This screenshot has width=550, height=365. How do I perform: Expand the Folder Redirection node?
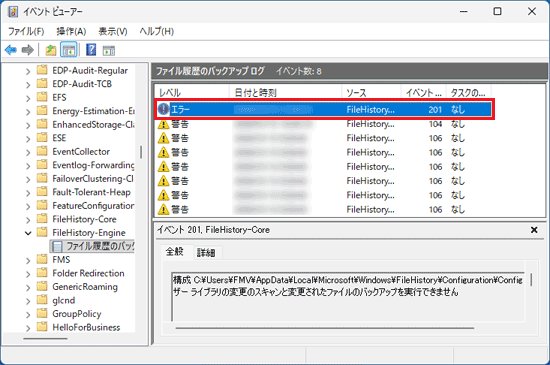point(28,274)
